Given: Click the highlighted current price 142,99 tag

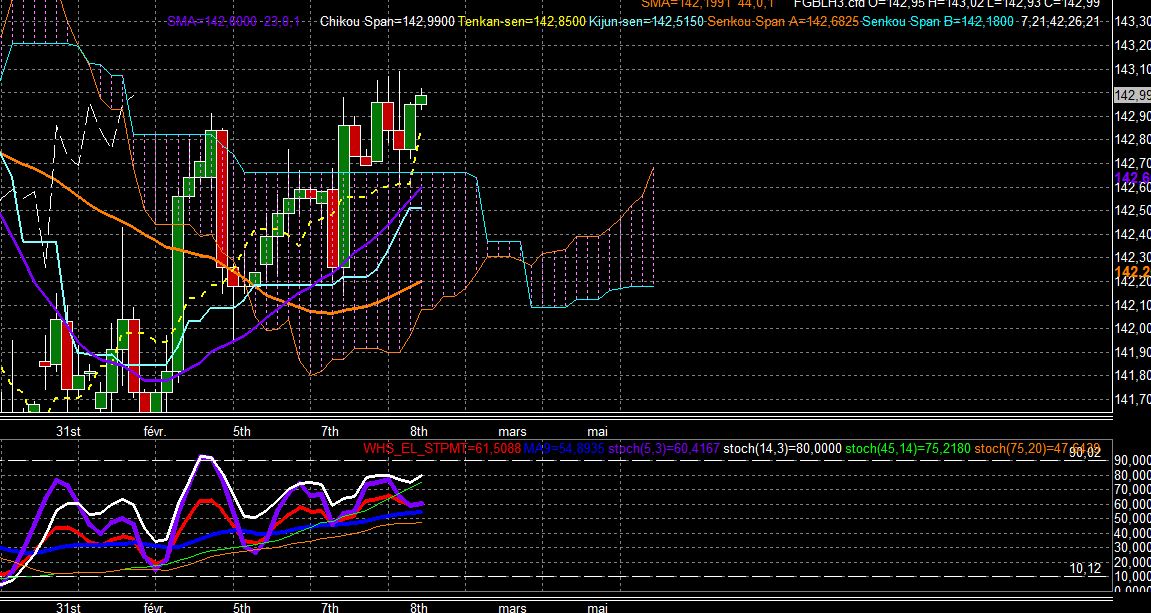Looking at the screenshot, I should coord(1133,95).
